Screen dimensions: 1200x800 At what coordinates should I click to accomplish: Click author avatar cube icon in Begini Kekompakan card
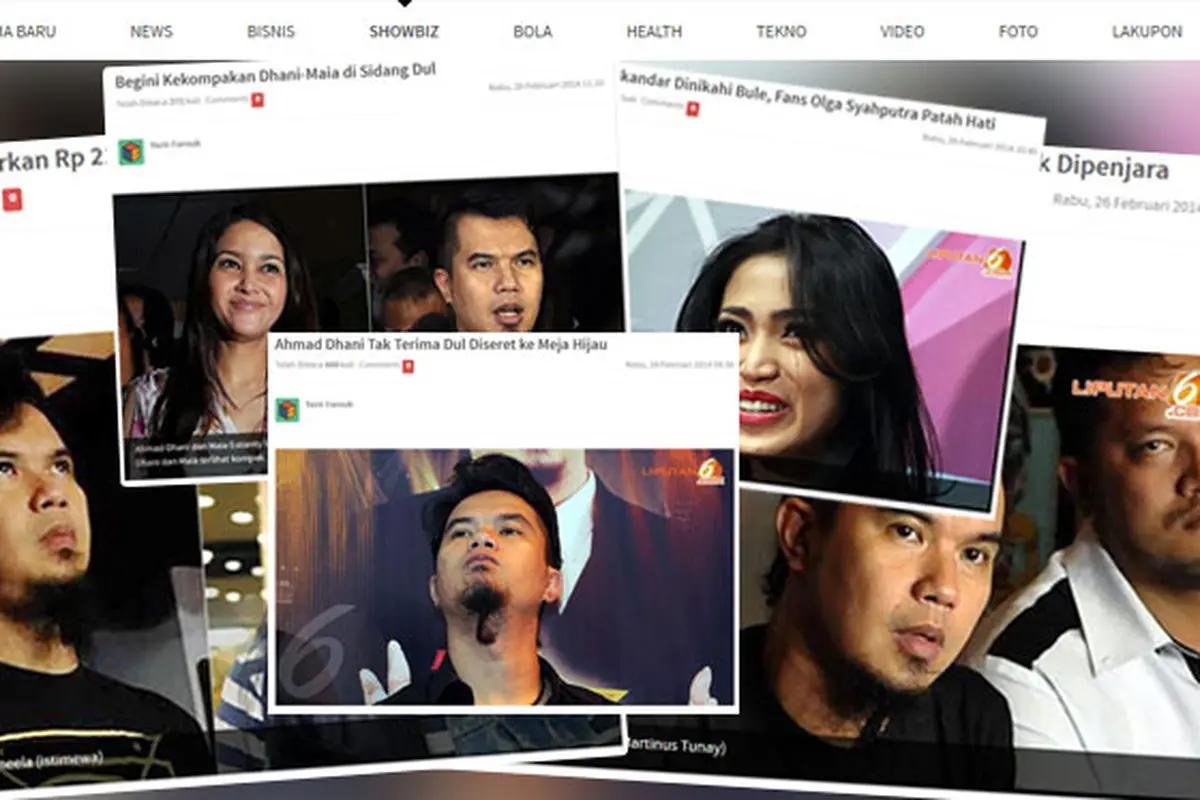click(x=131, y=152)
